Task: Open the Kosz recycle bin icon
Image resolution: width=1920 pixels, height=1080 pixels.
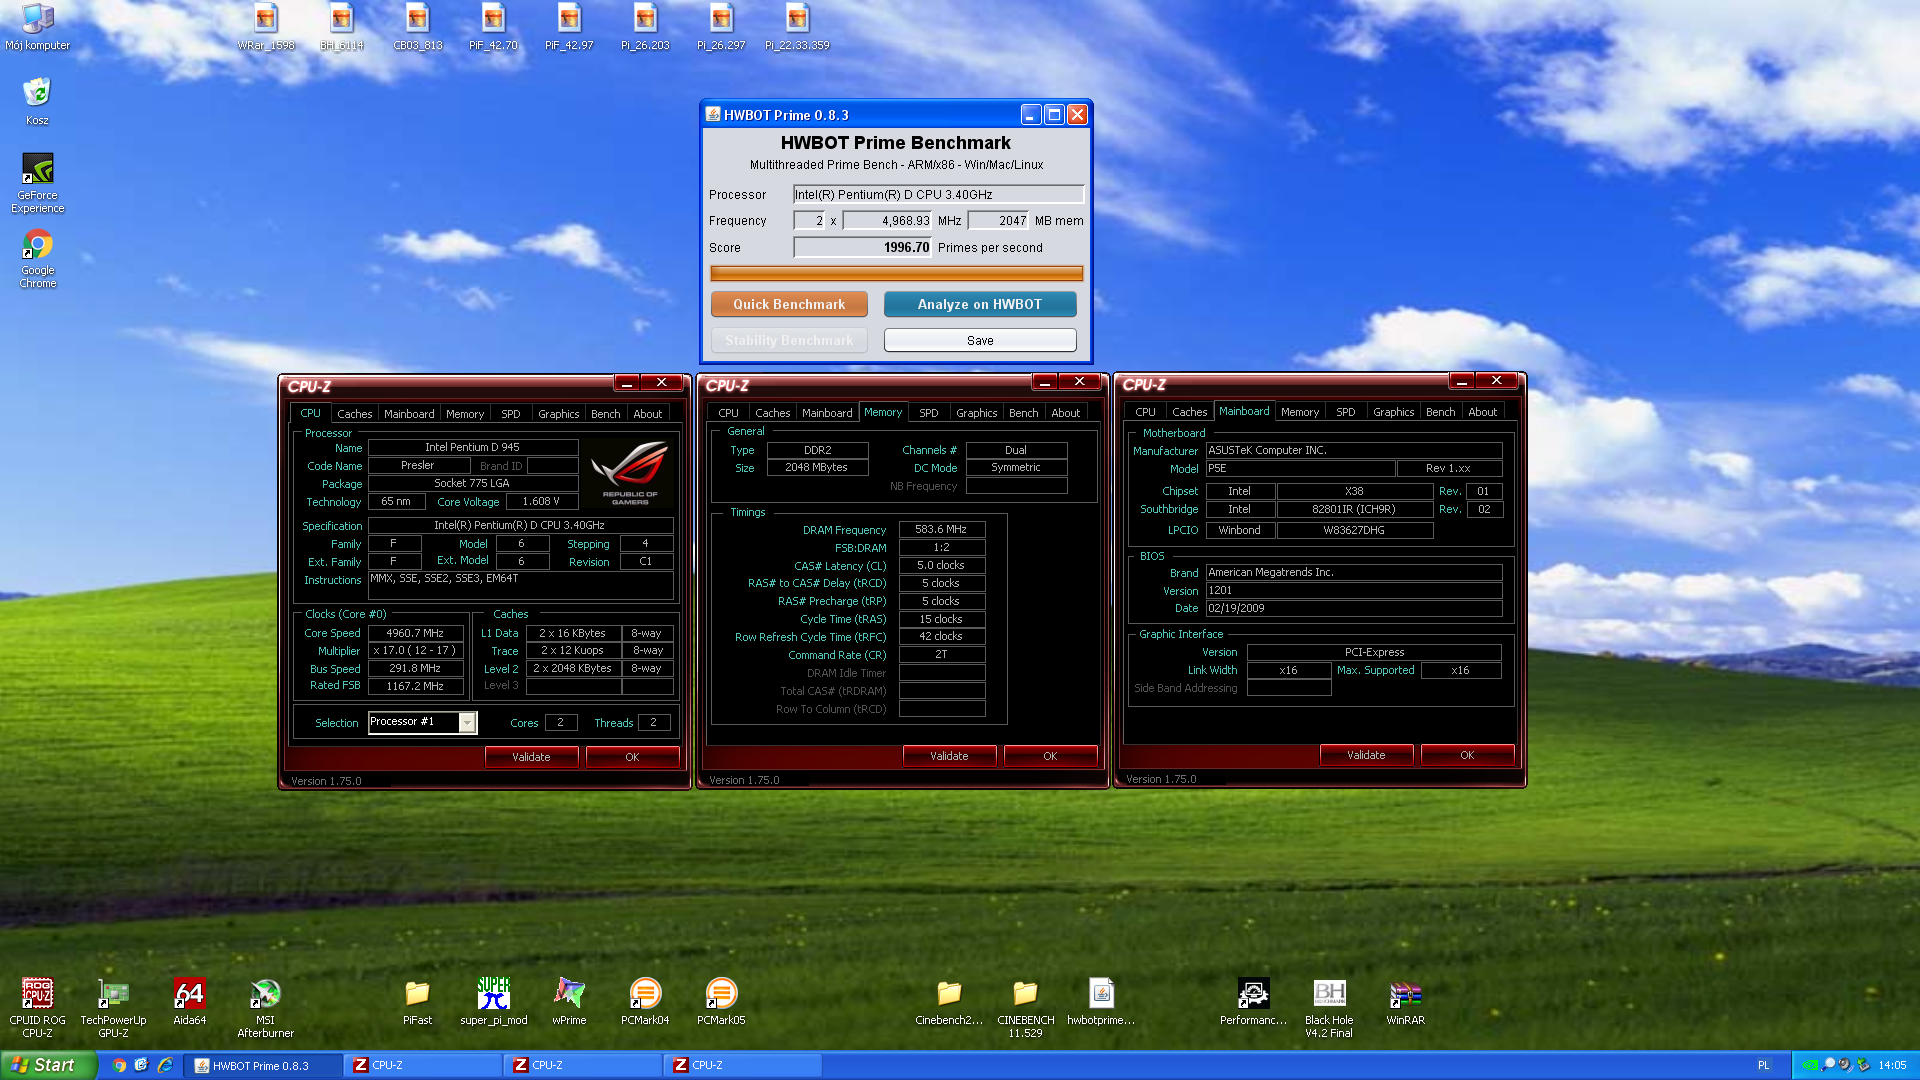Action: point(37,101)
